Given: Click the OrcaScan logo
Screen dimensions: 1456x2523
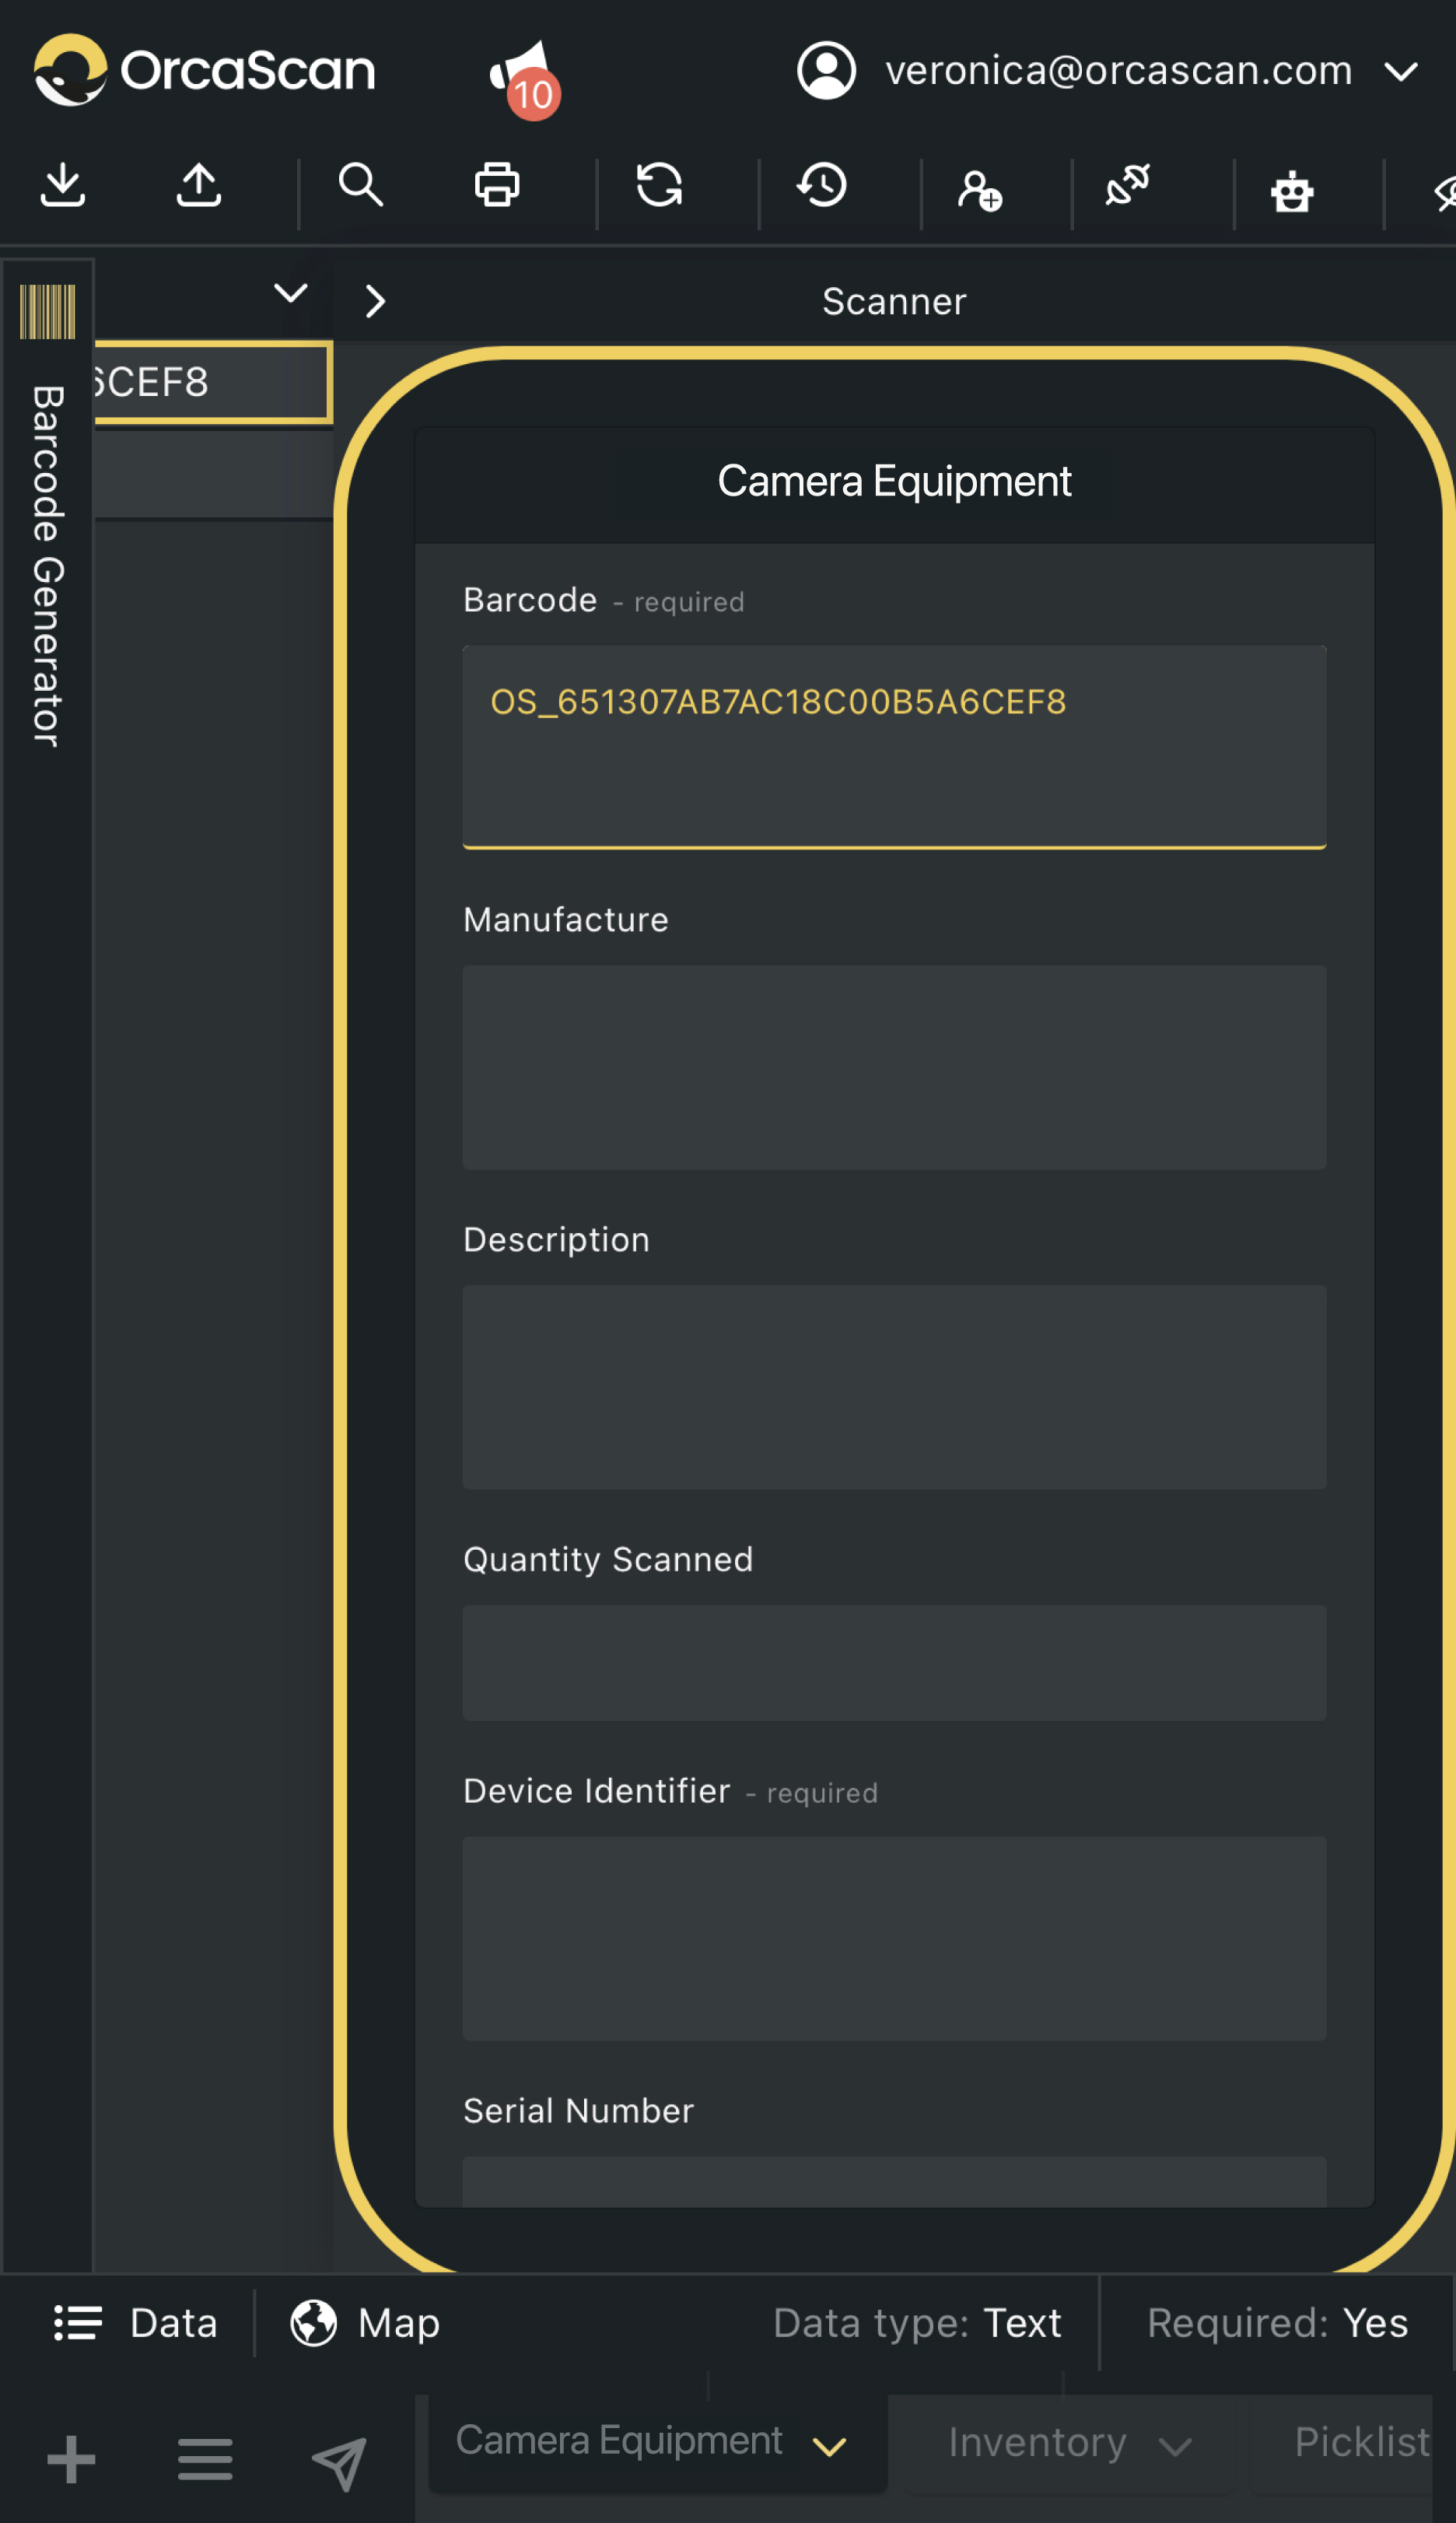Looking at the screenshot, I should 205,70.
